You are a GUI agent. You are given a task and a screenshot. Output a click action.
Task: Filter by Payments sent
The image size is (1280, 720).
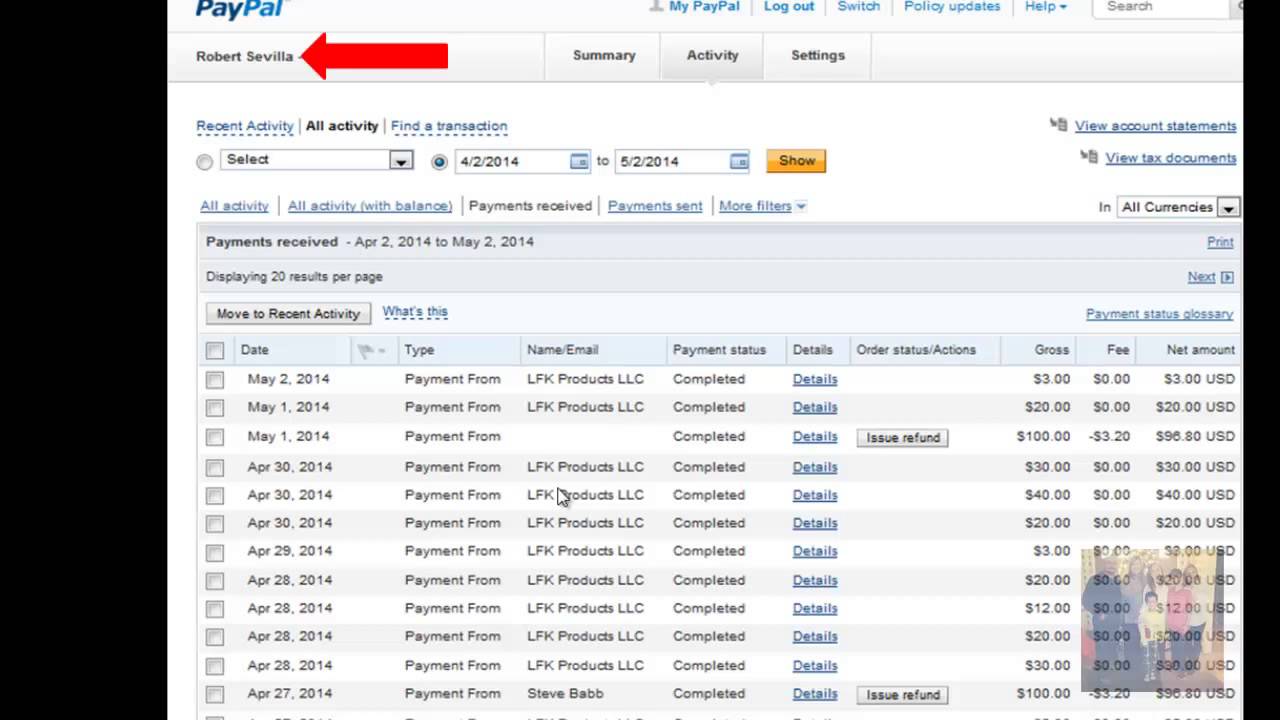point(655,206)
